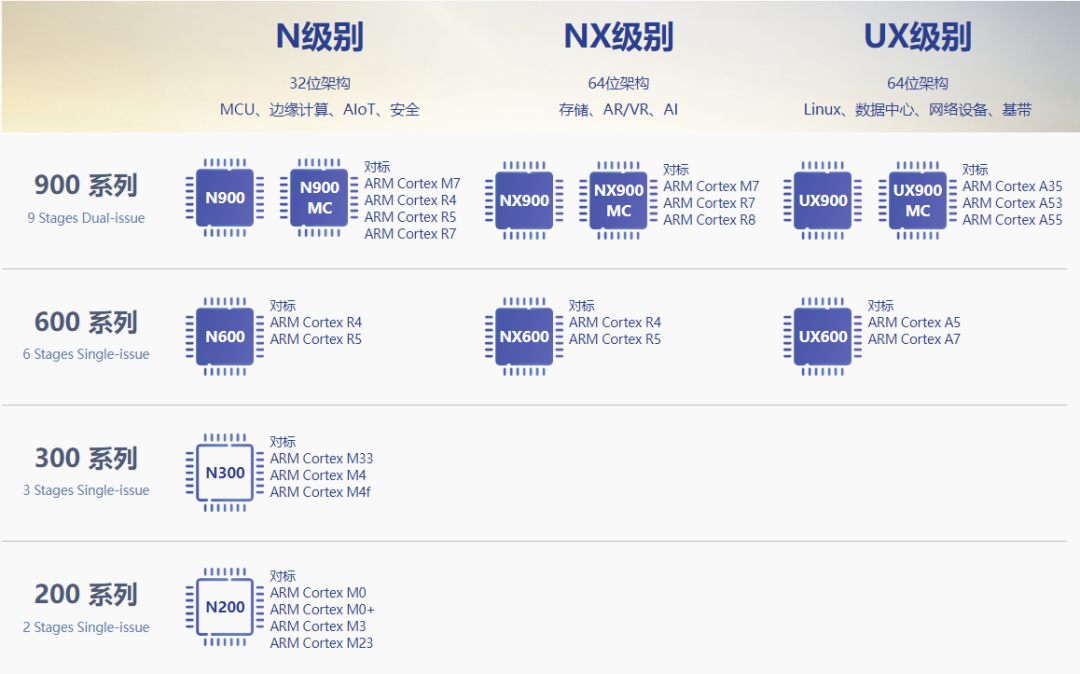Screen dimensions: 1080x674
Task: Select the N200 chip icon
Action: [225, 607]
